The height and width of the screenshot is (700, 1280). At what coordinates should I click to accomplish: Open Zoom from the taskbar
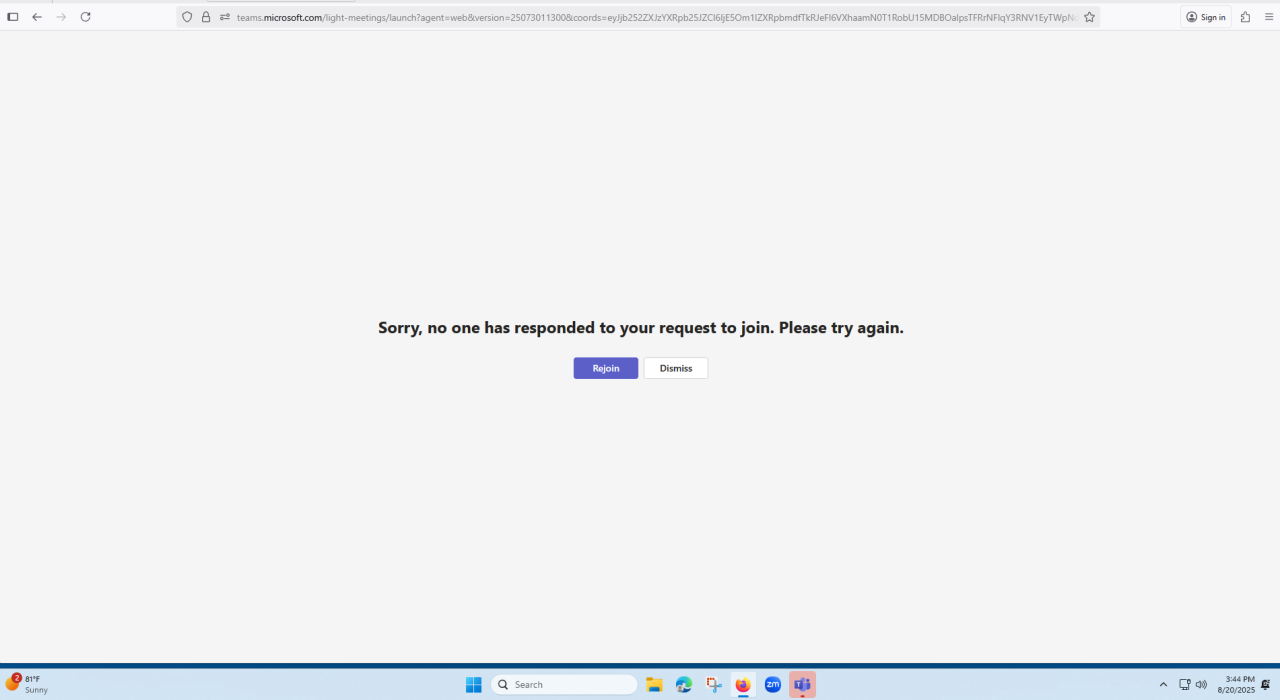click(x=772, y=685)
